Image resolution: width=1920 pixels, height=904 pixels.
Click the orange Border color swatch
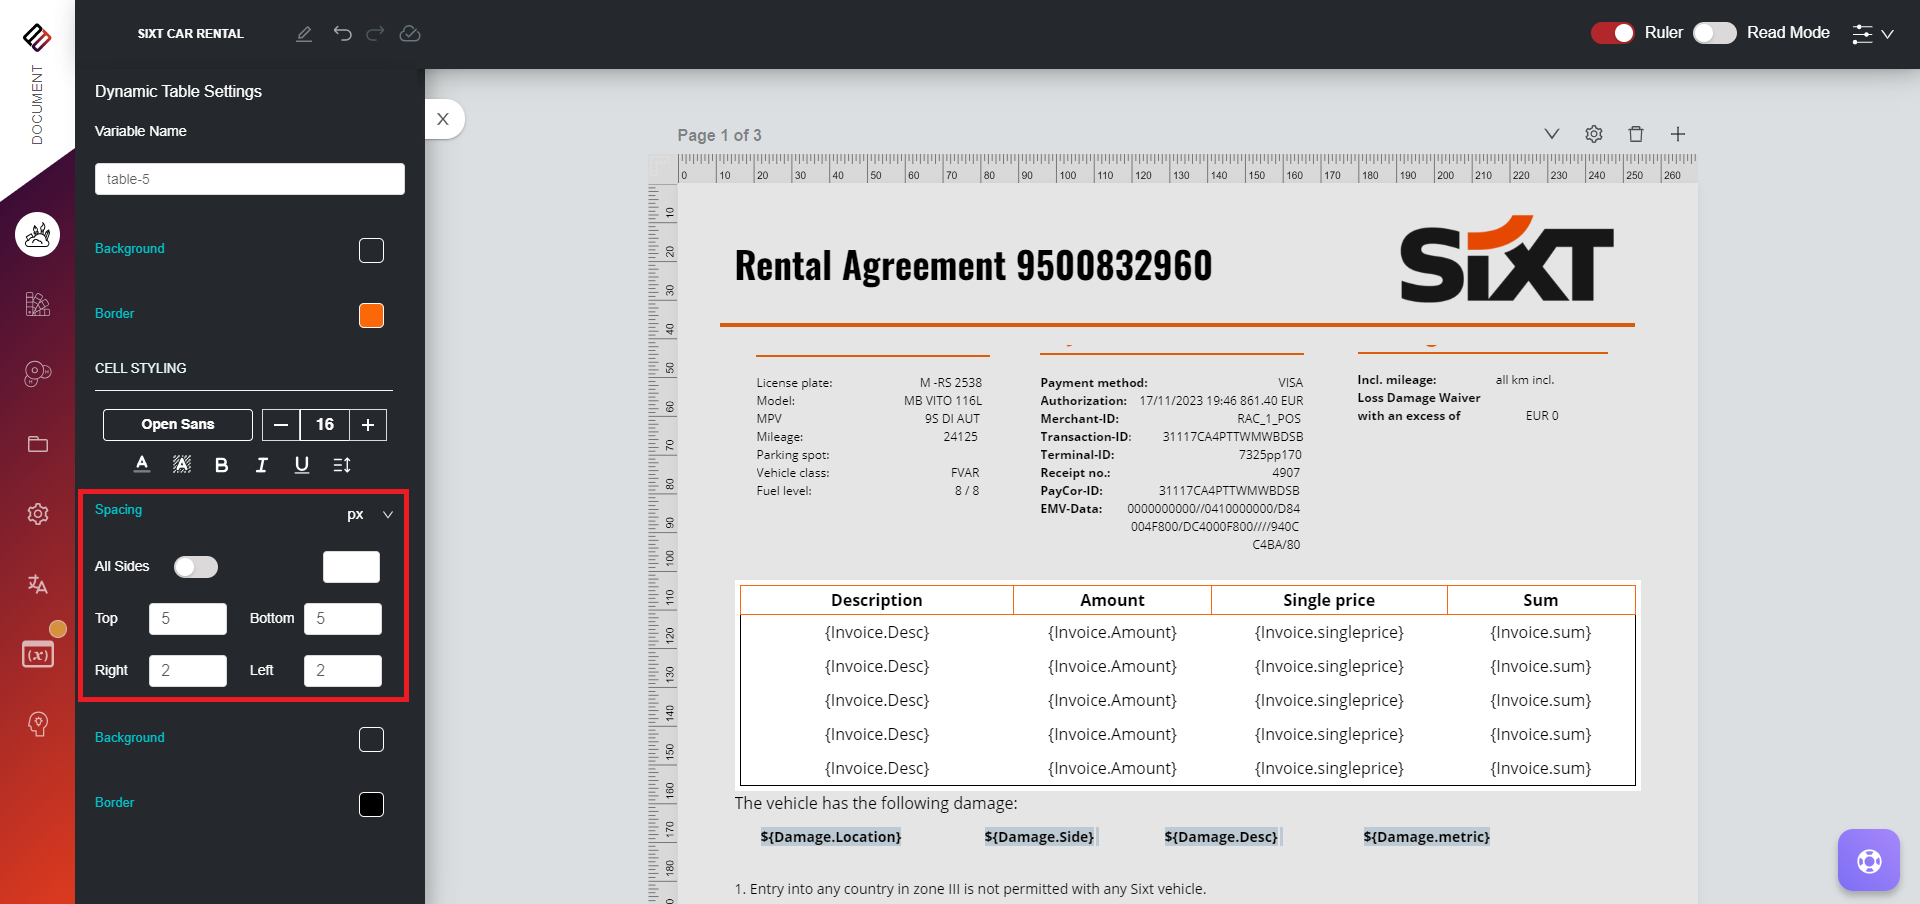click(x=371, y=315)
